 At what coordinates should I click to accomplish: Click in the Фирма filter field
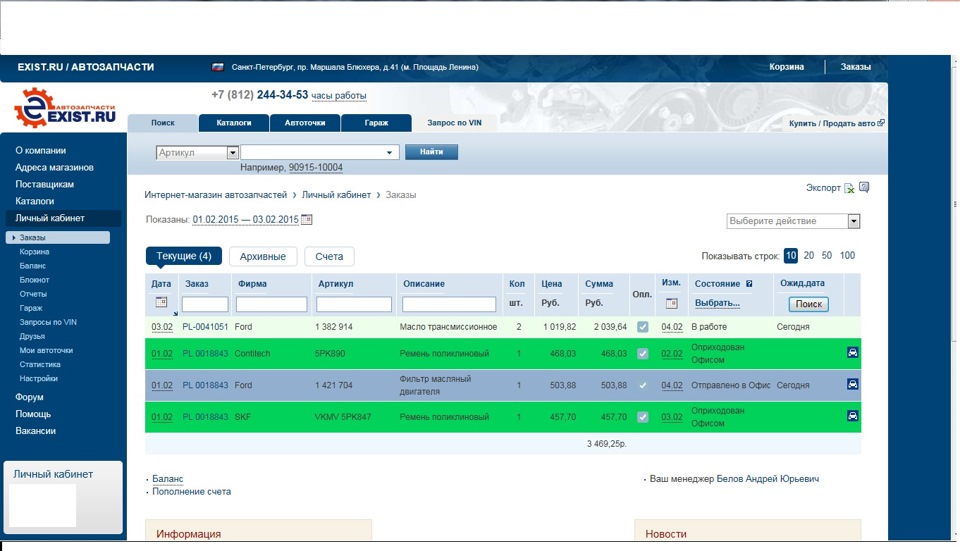click(x=271, y=304)
